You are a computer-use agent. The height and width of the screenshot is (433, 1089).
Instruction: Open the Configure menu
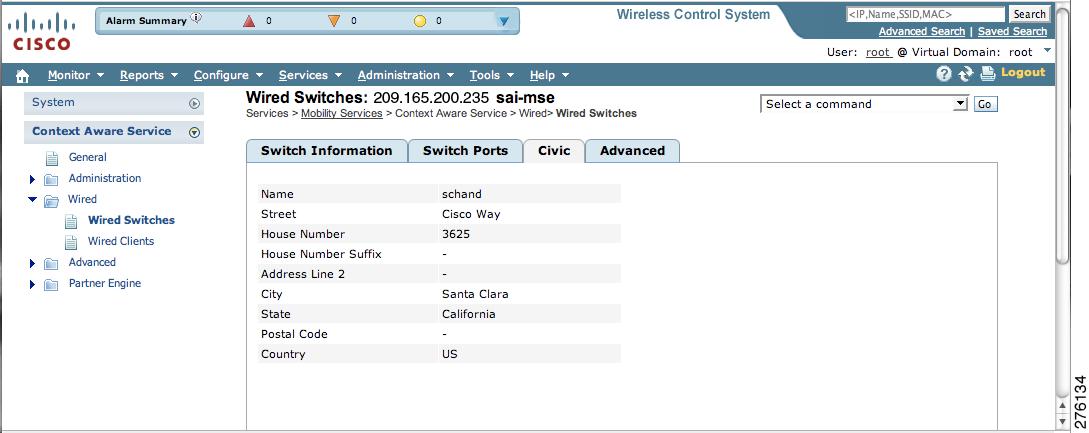pyautogui.click(x=228, y=75)
